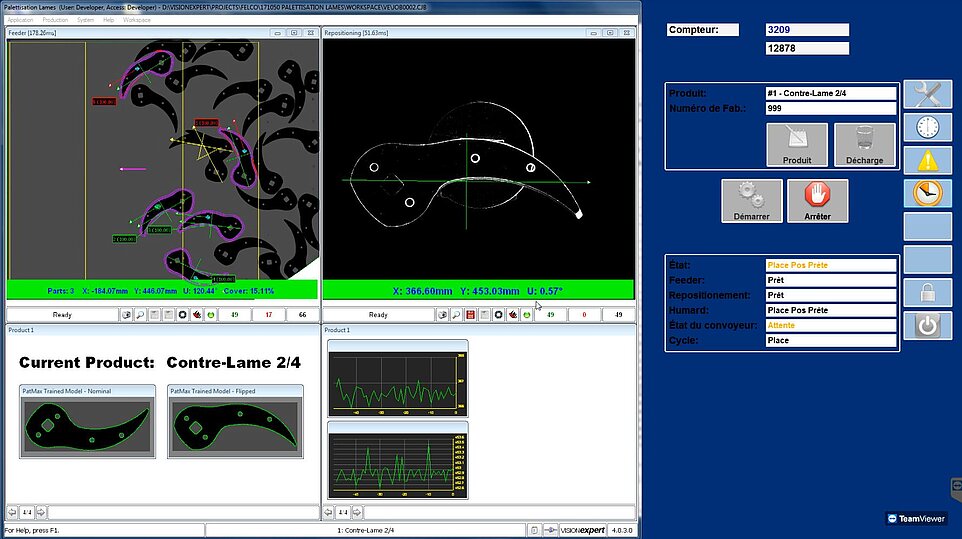The width and height of the screenshot is (962, 539).
Task: Click the padlock lock icon
Action: pyautogui.click(x=928, y=292)
